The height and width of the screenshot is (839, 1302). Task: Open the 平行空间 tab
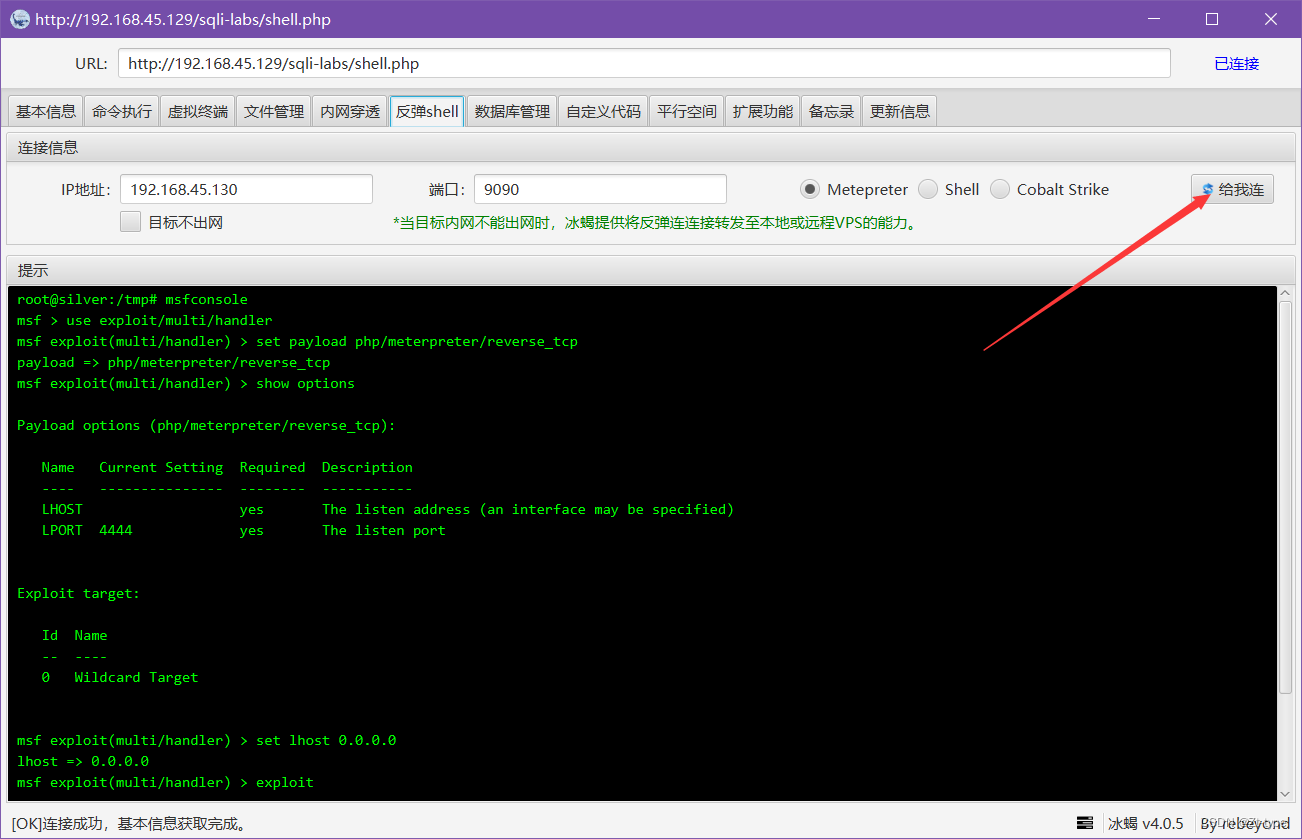point(686,111)
